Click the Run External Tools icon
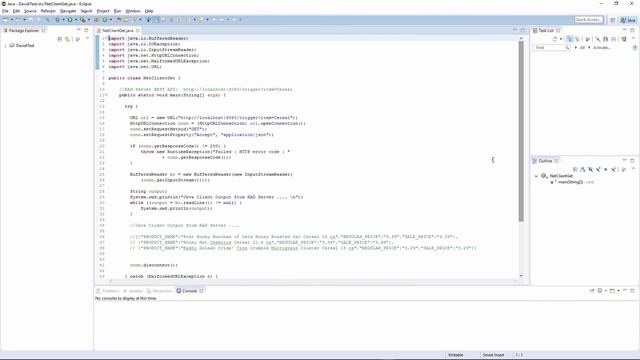 82,20
